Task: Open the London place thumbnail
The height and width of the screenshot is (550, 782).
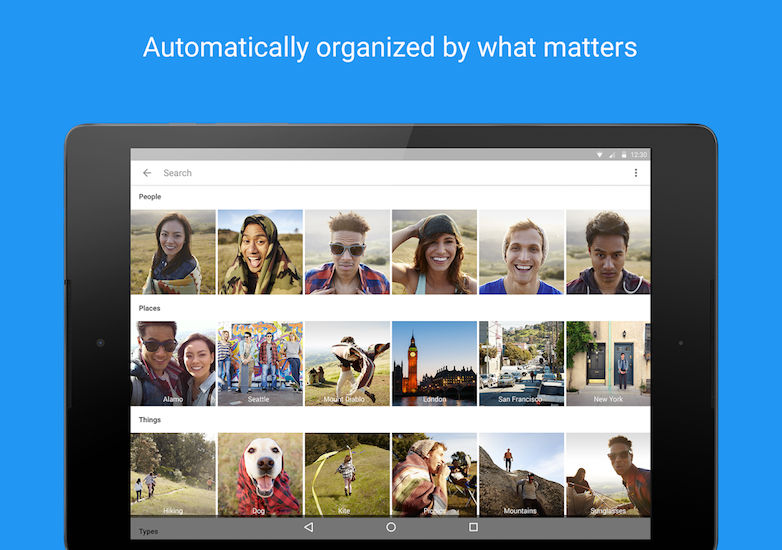Action: (434, 364)
